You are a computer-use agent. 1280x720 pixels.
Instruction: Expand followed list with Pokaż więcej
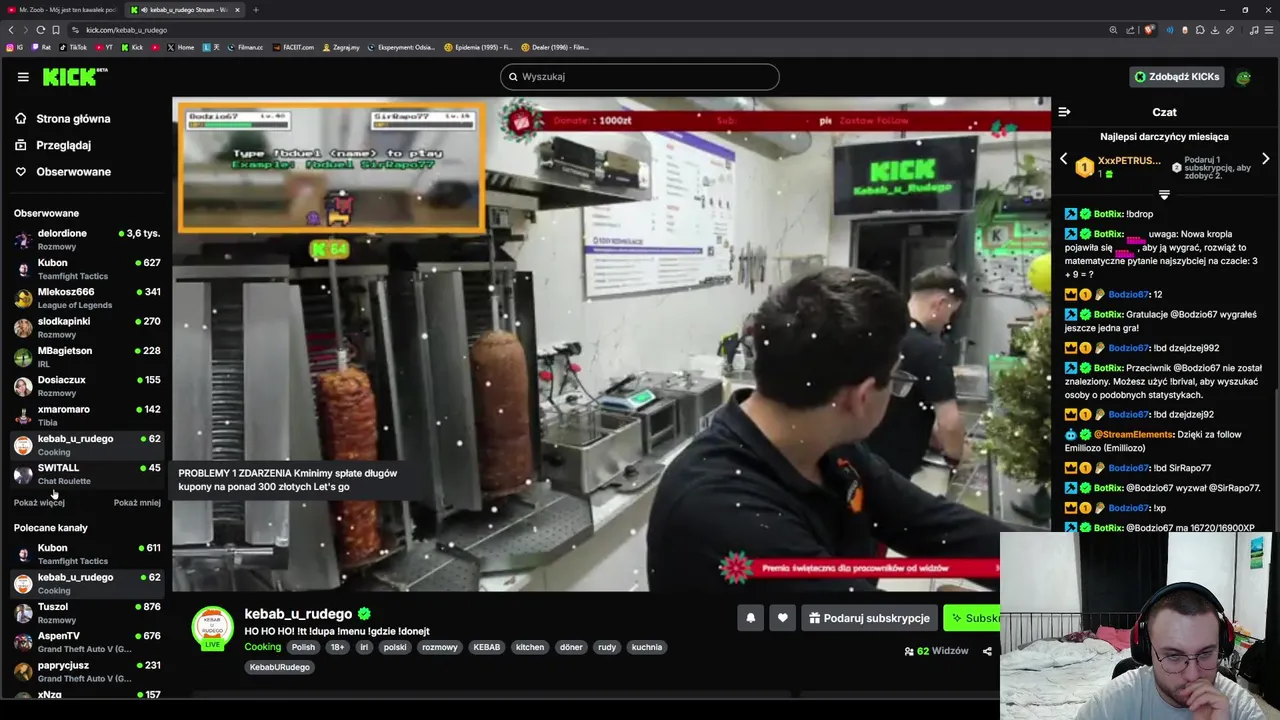coord(39,503)
